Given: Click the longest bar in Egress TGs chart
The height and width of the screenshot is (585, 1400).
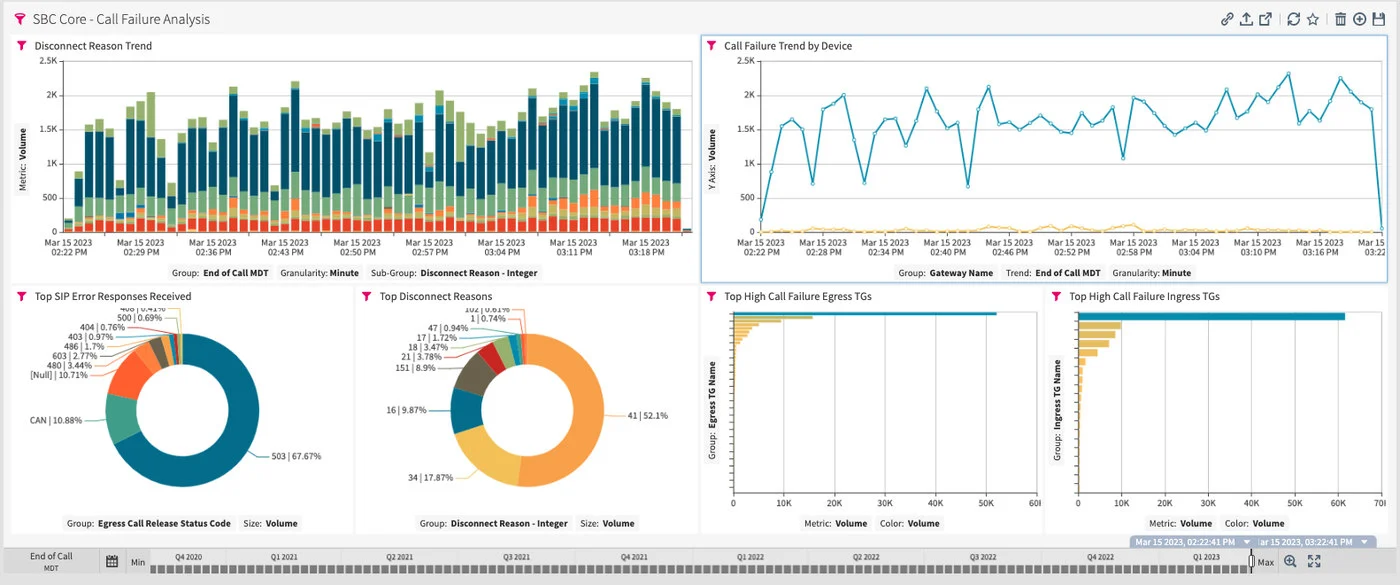Looking at the screenshot, I should click(x=865, y=313).
